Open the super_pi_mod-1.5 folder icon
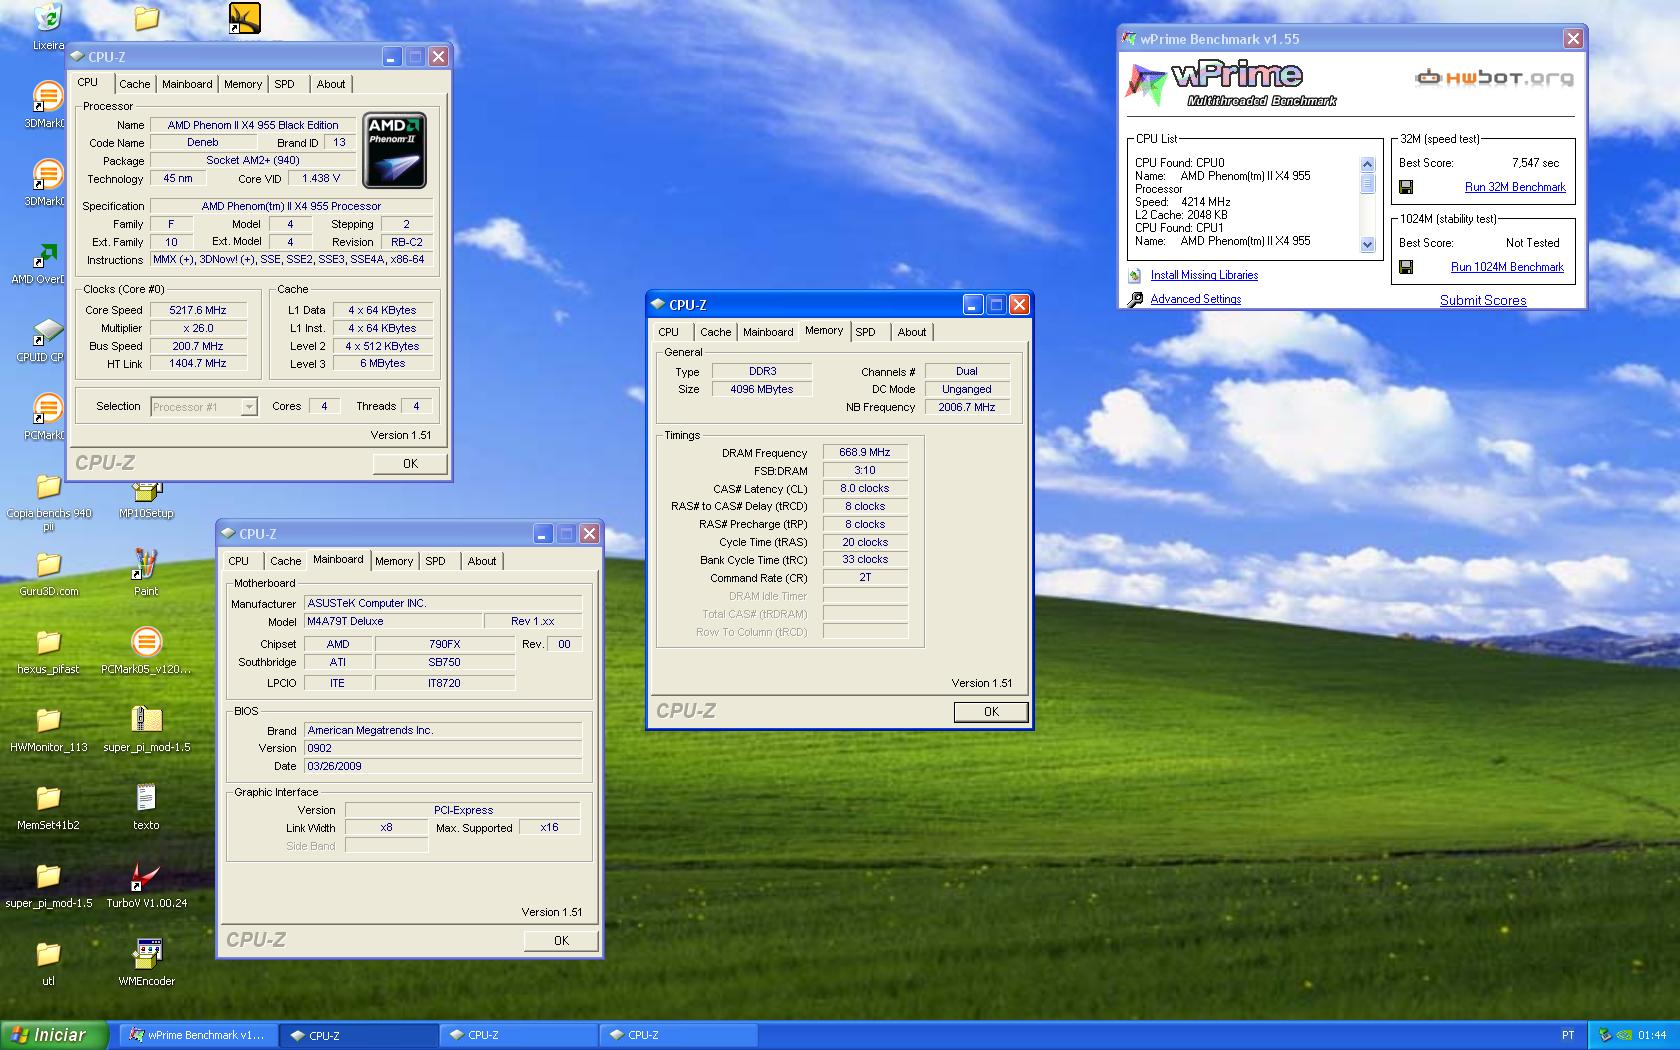 (x=48, y=876)
